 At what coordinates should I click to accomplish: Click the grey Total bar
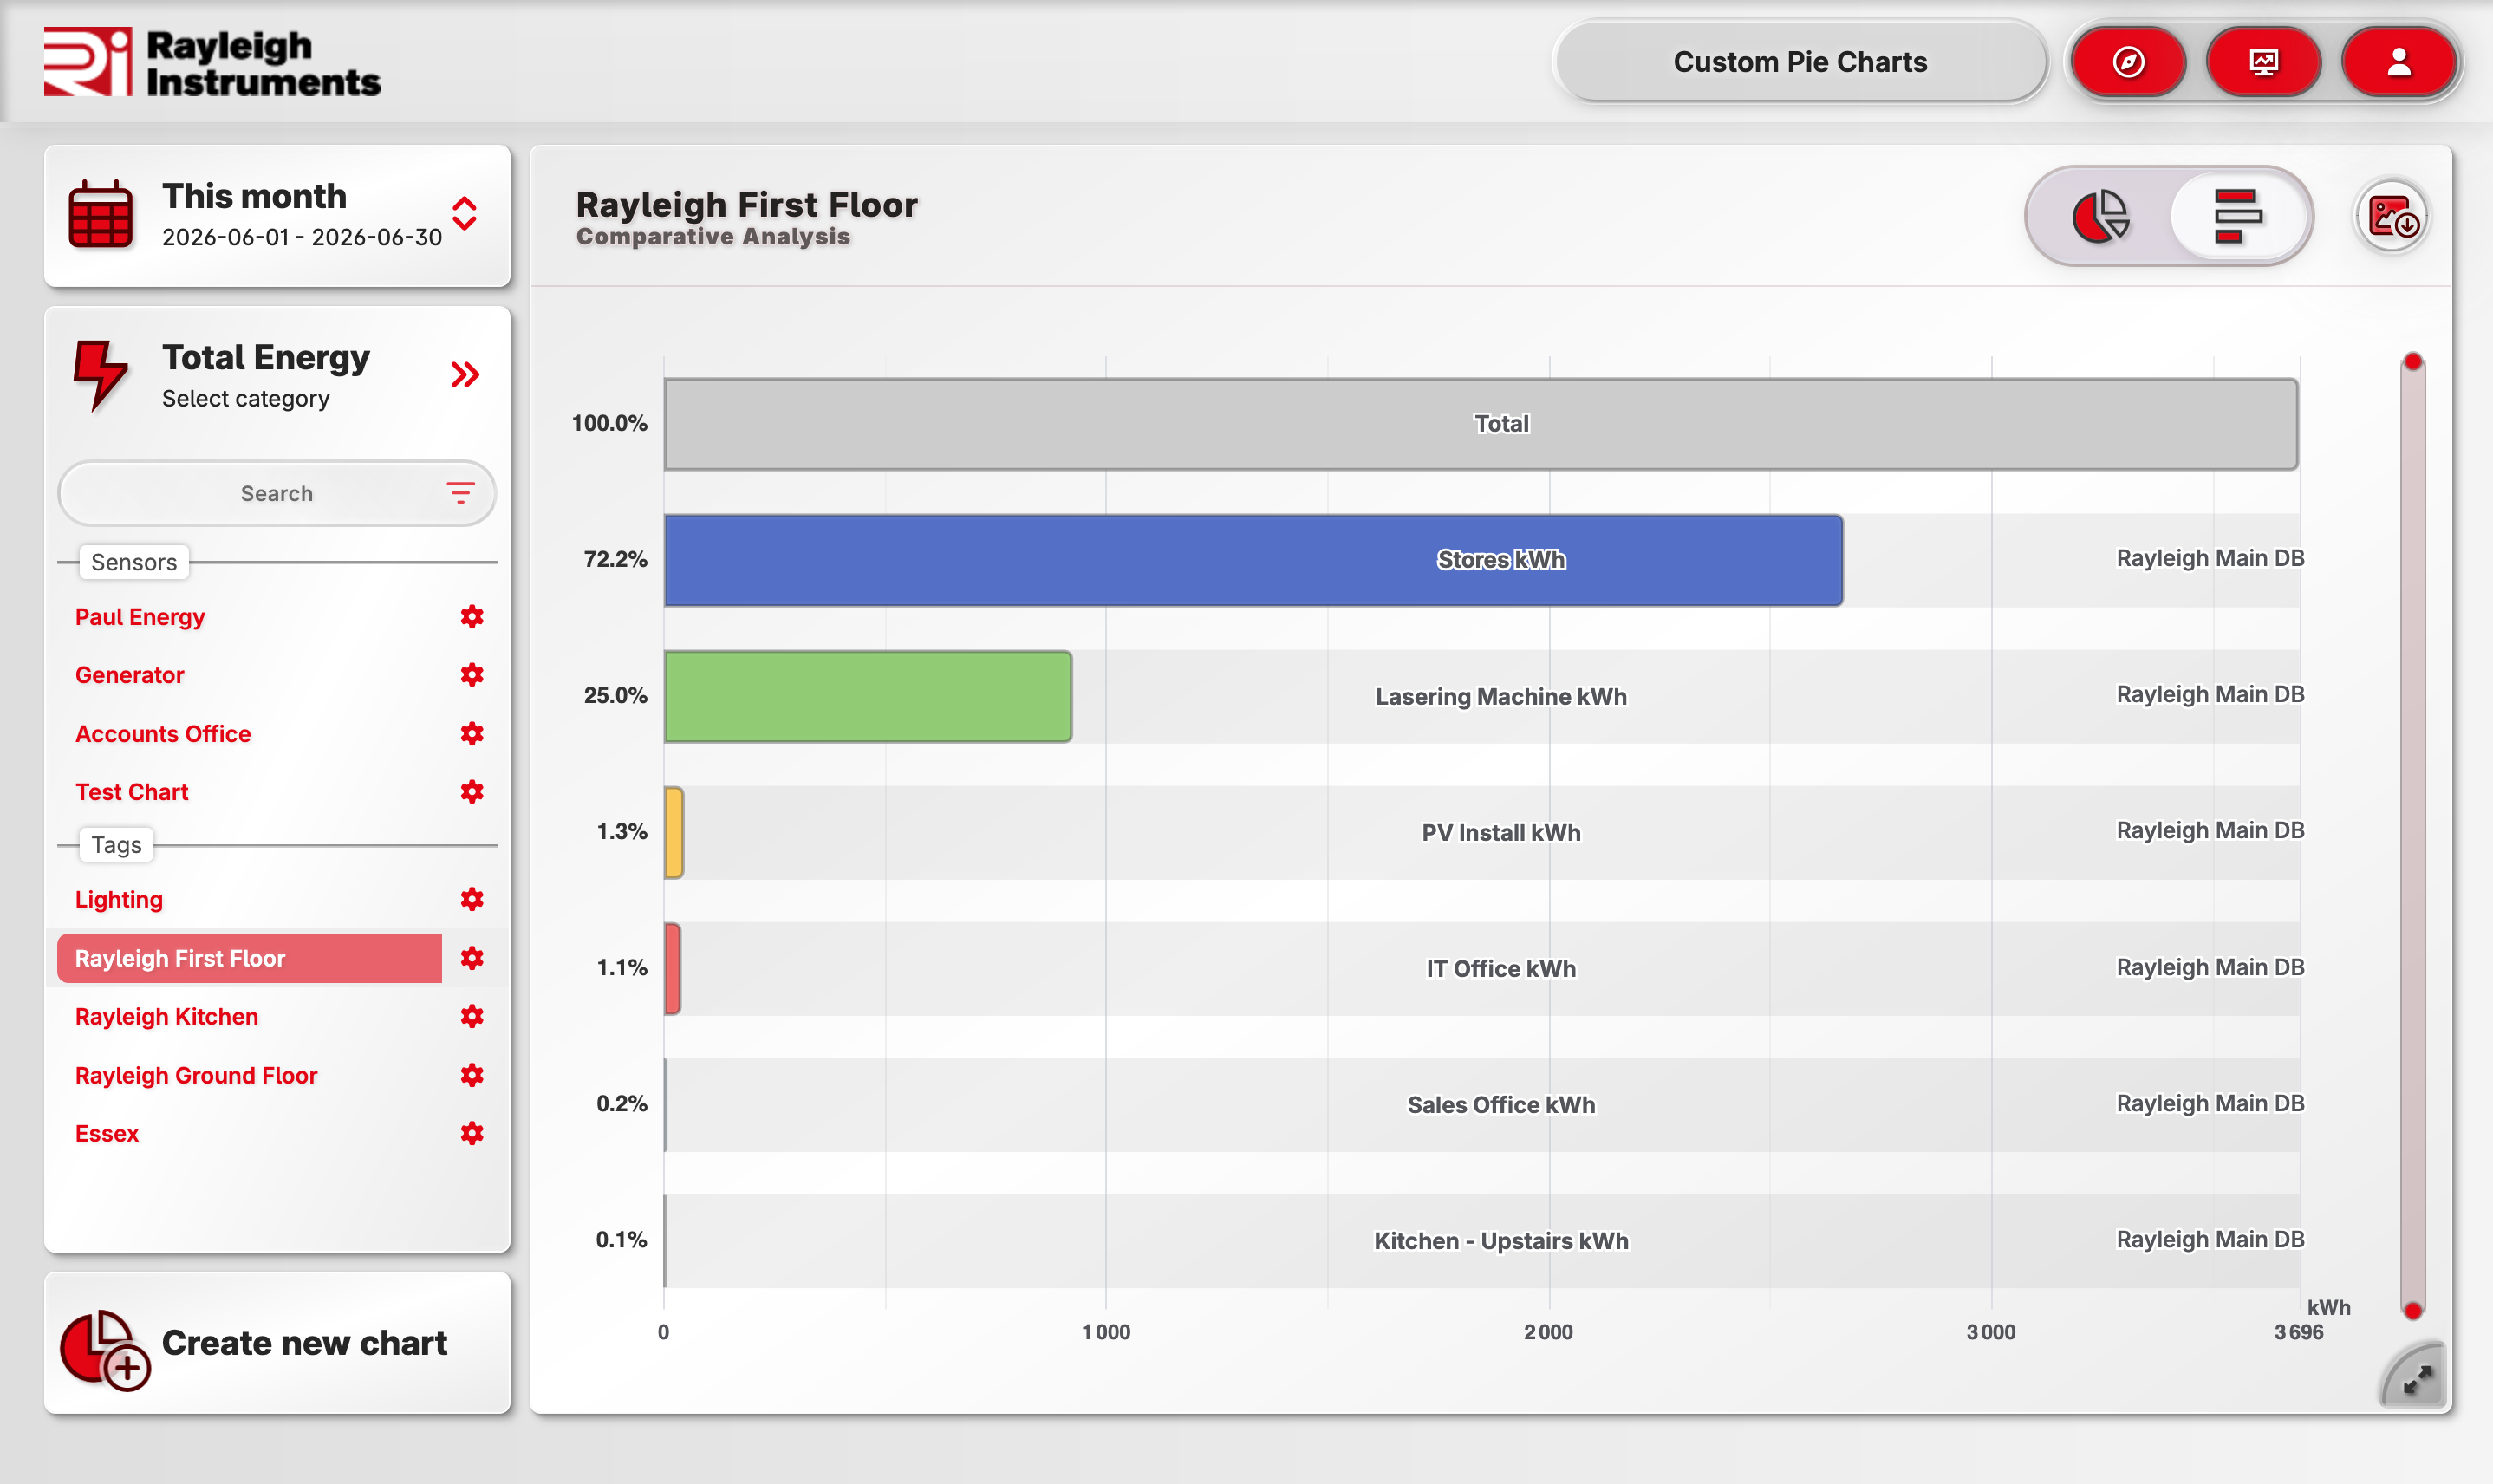pos(1480,424)
